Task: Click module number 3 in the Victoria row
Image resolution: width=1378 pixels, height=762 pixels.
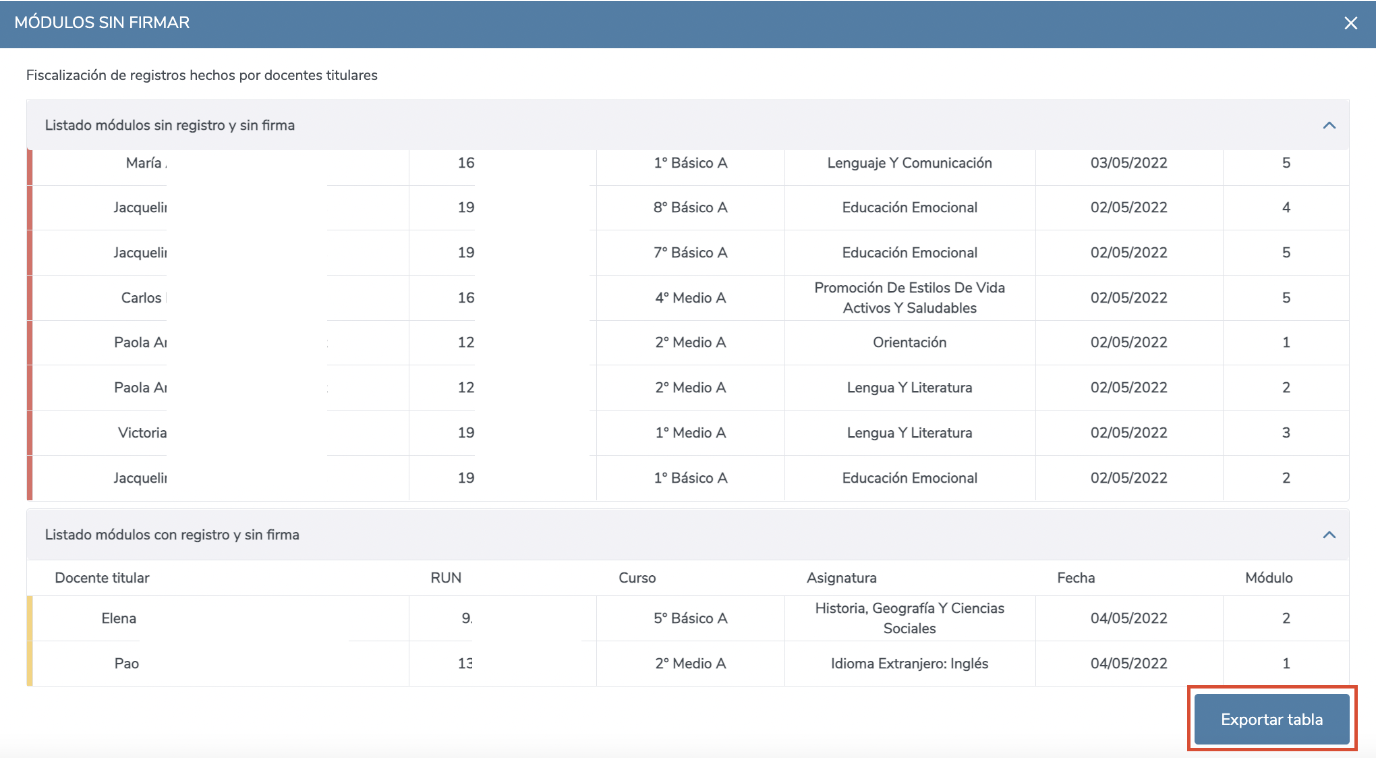Action: pyautogui.click(x=1286, y=433)
